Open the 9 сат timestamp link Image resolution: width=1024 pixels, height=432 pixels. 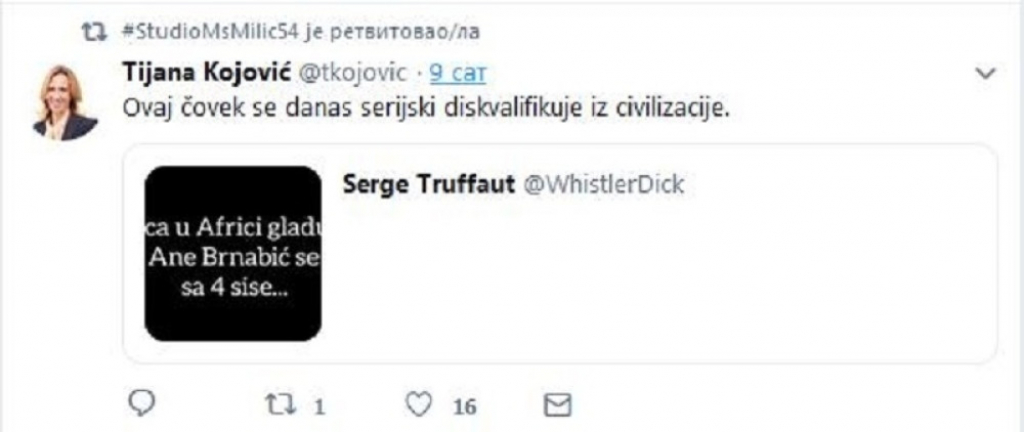coord(458,74)
